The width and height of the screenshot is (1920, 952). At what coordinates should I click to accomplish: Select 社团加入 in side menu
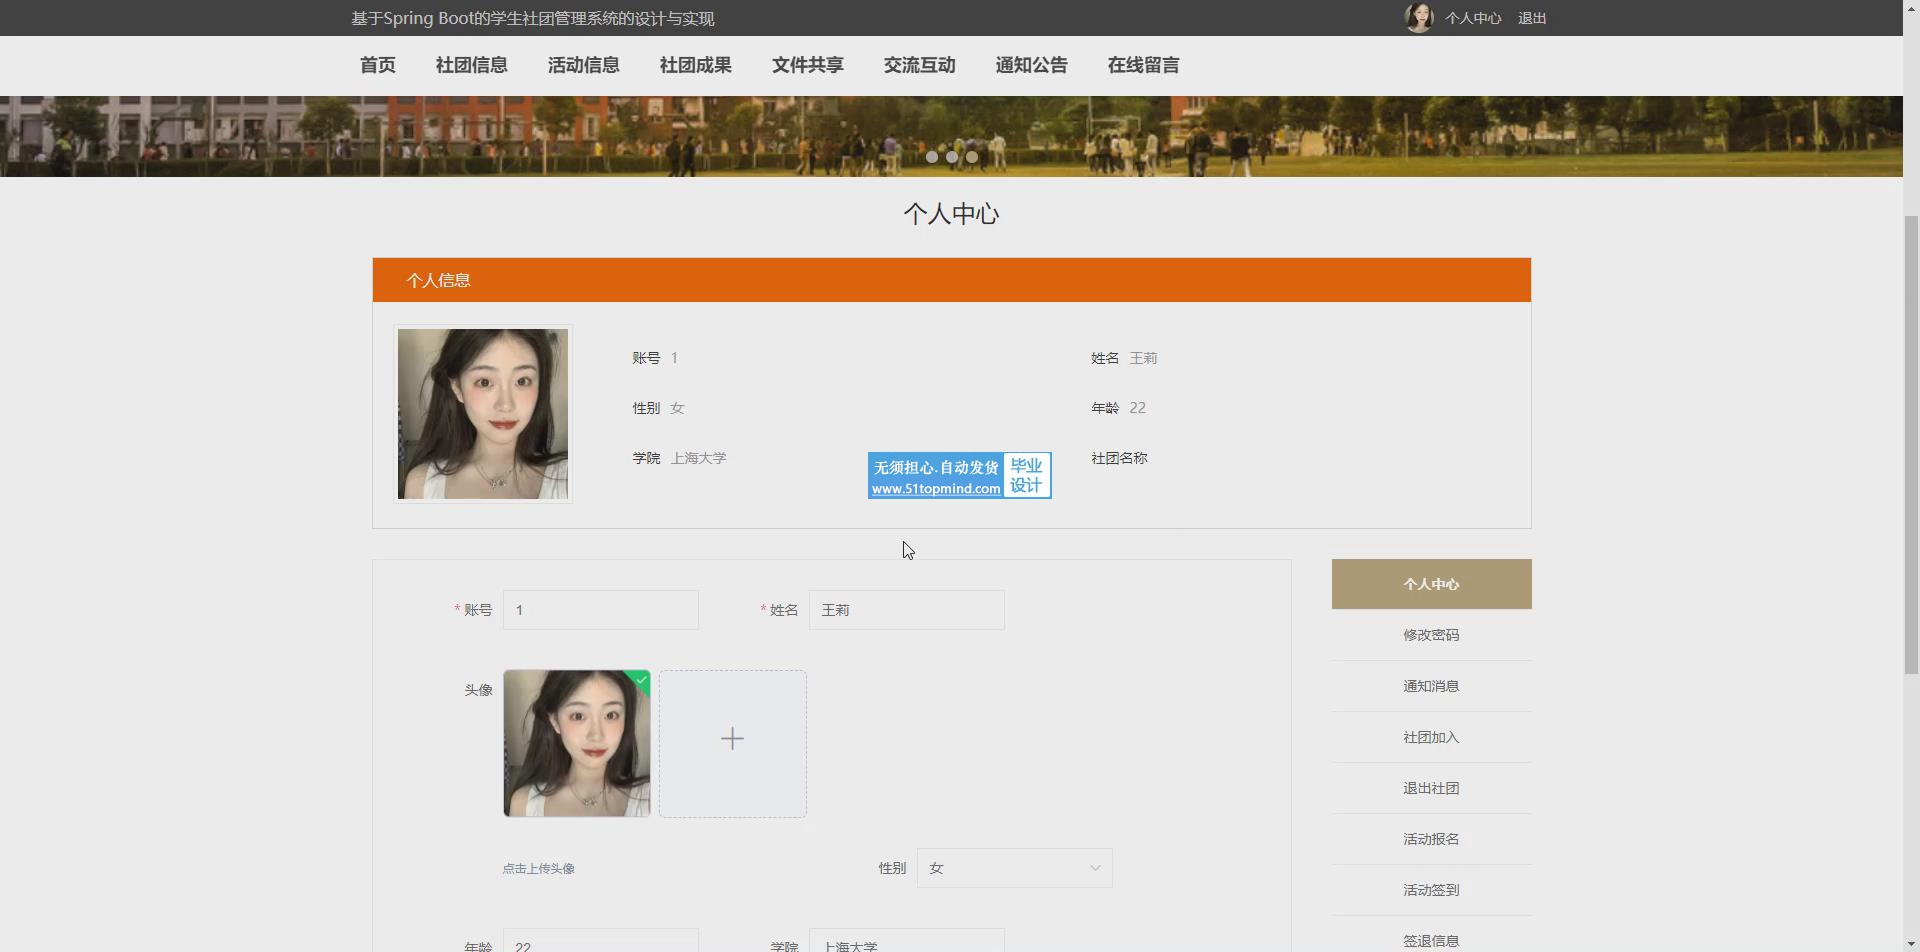(x=1430, y=737)
